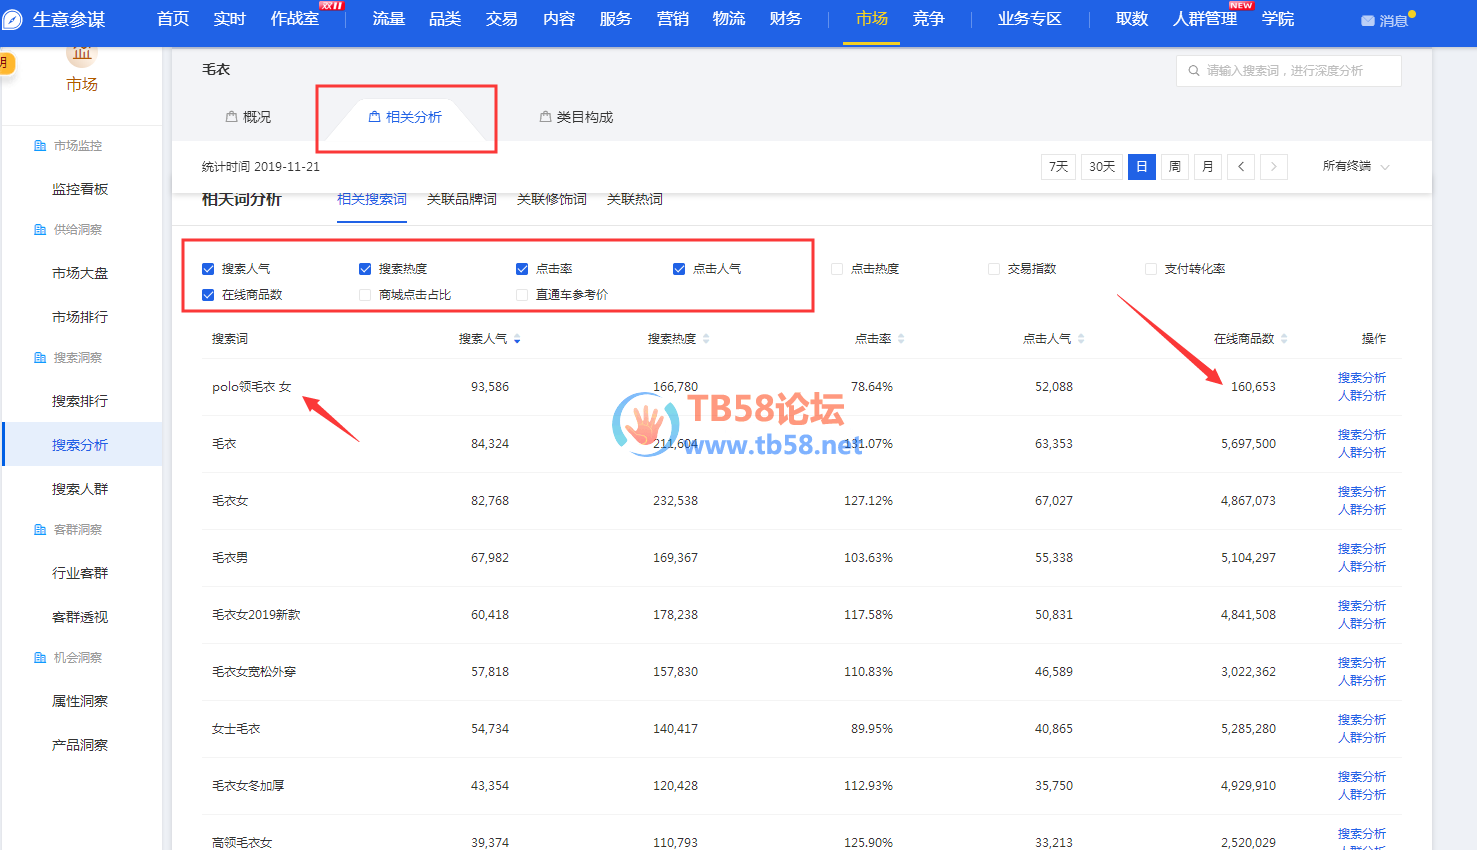This screenshot has width=1477, height=850.
Task: Select the 30天 time range button
Action: tap(1101, 167)
